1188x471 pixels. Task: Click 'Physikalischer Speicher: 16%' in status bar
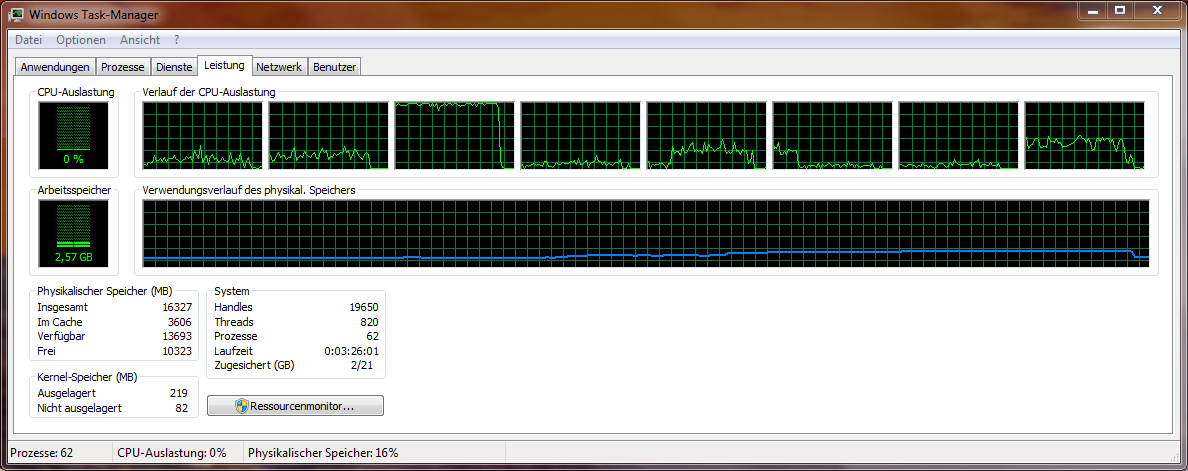coord(324,453)
